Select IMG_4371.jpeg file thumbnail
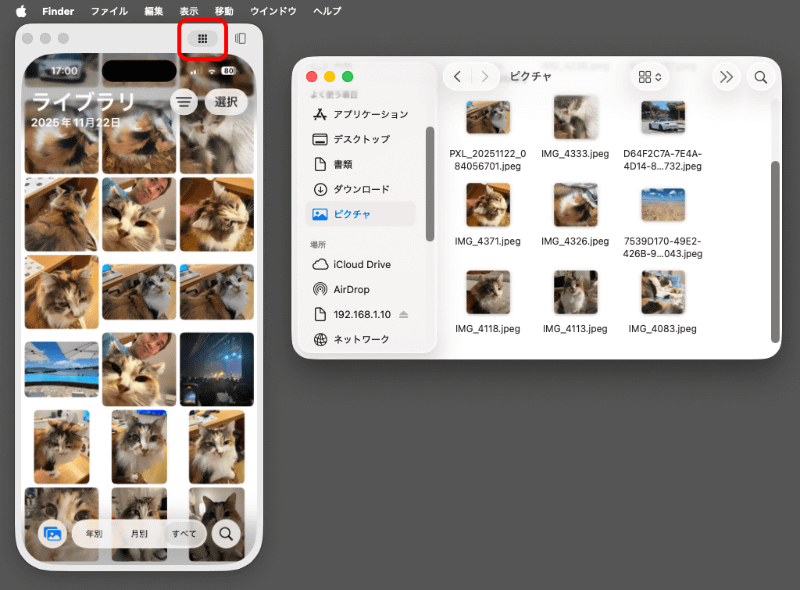The width and height of the screenshot is (800, 590). 488,205
